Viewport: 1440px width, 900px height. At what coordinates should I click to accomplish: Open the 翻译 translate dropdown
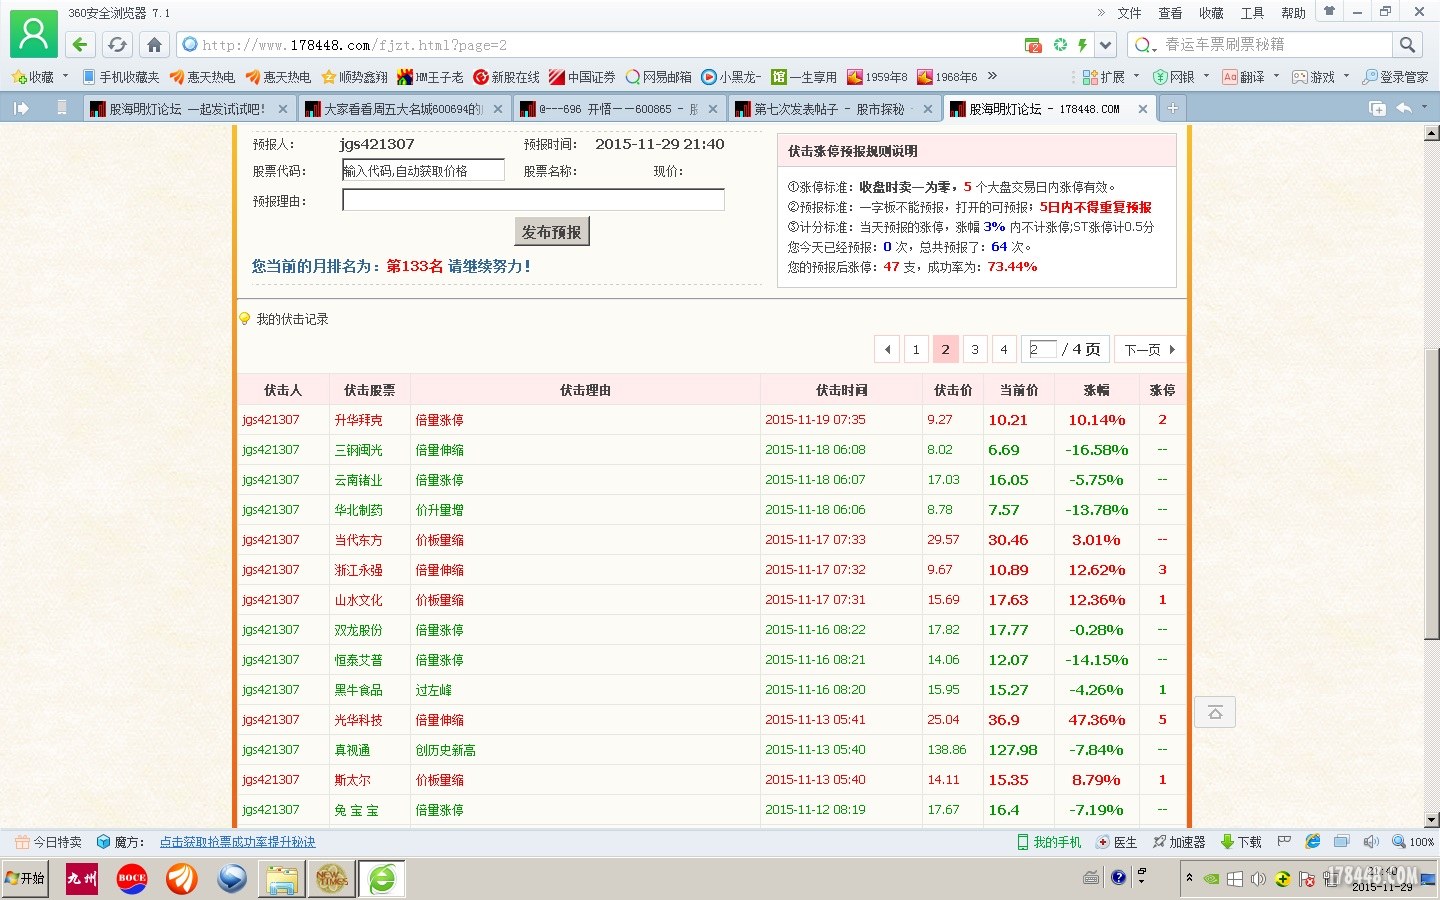coord(1250,77)
